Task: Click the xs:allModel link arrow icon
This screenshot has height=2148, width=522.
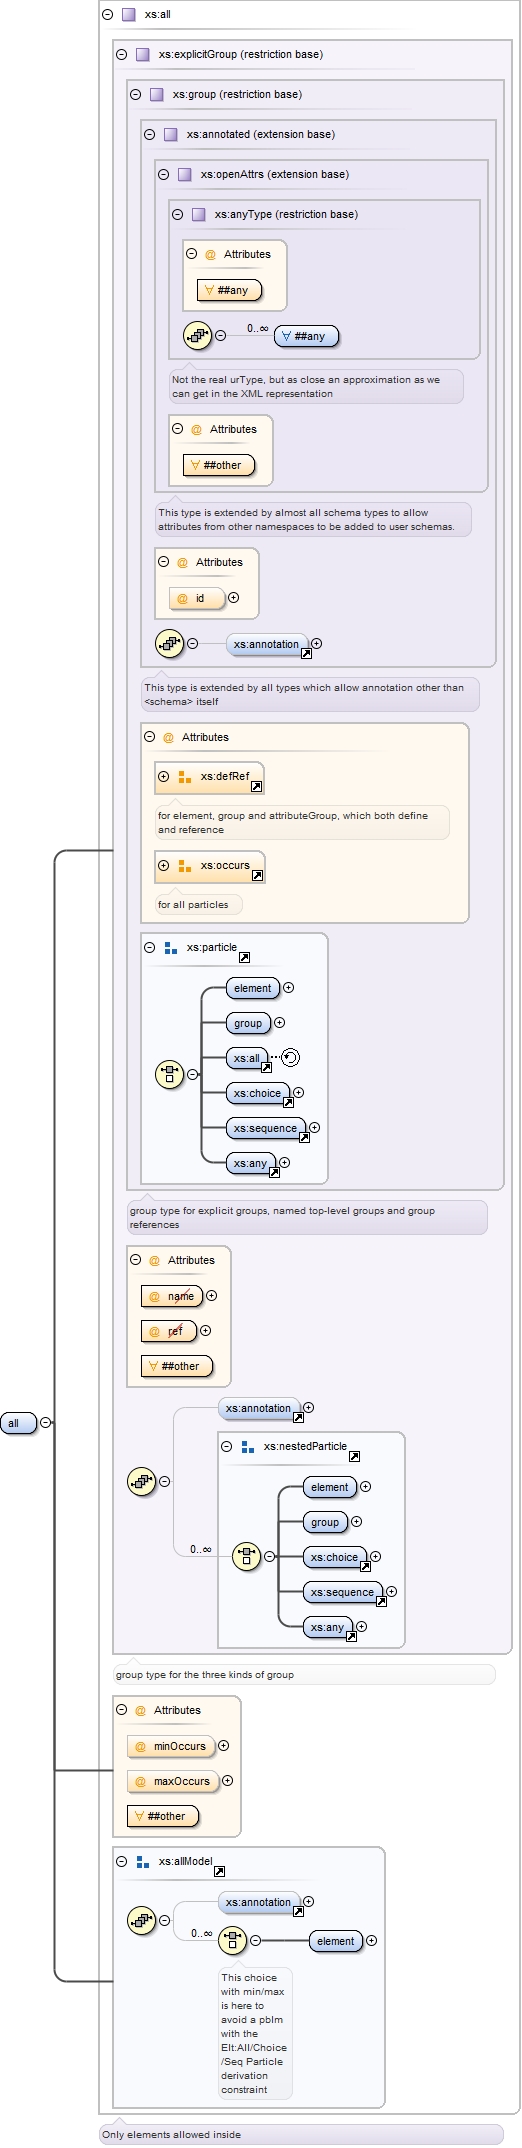Action: [x=219, y=1871]
